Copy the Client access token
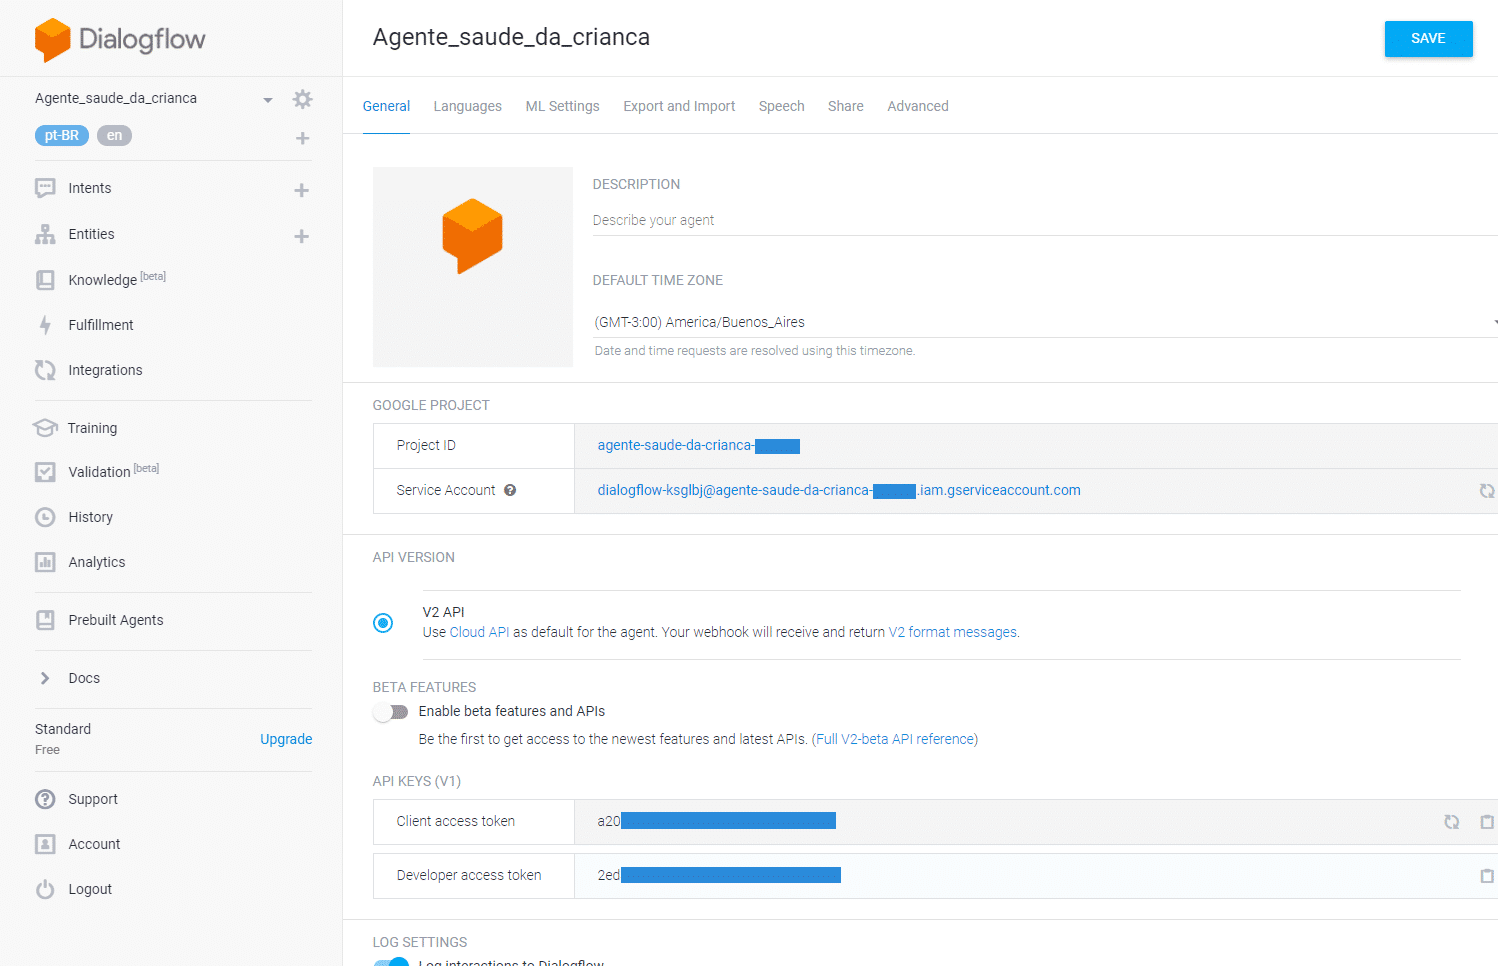 [1486, 821]
